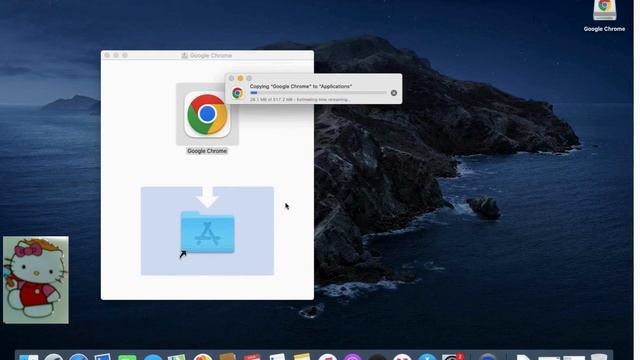Zoom the Google Chrome installer window
Screen dimensions: 640x360
tap(125, 55)
